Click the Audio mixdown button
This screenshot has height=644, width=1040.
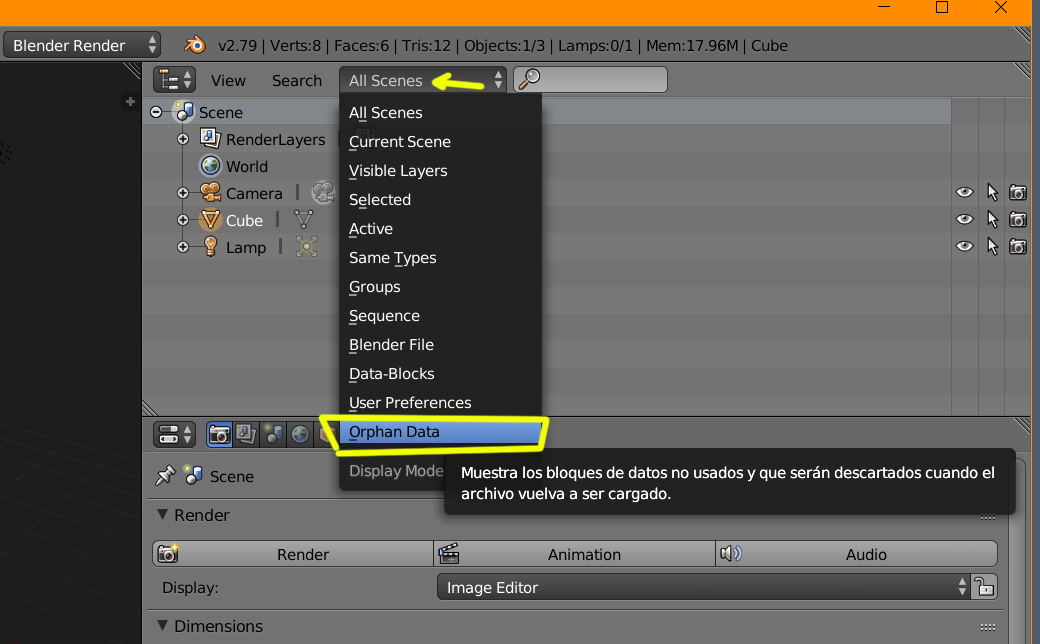pyautogui.click(x=856, y=554)
